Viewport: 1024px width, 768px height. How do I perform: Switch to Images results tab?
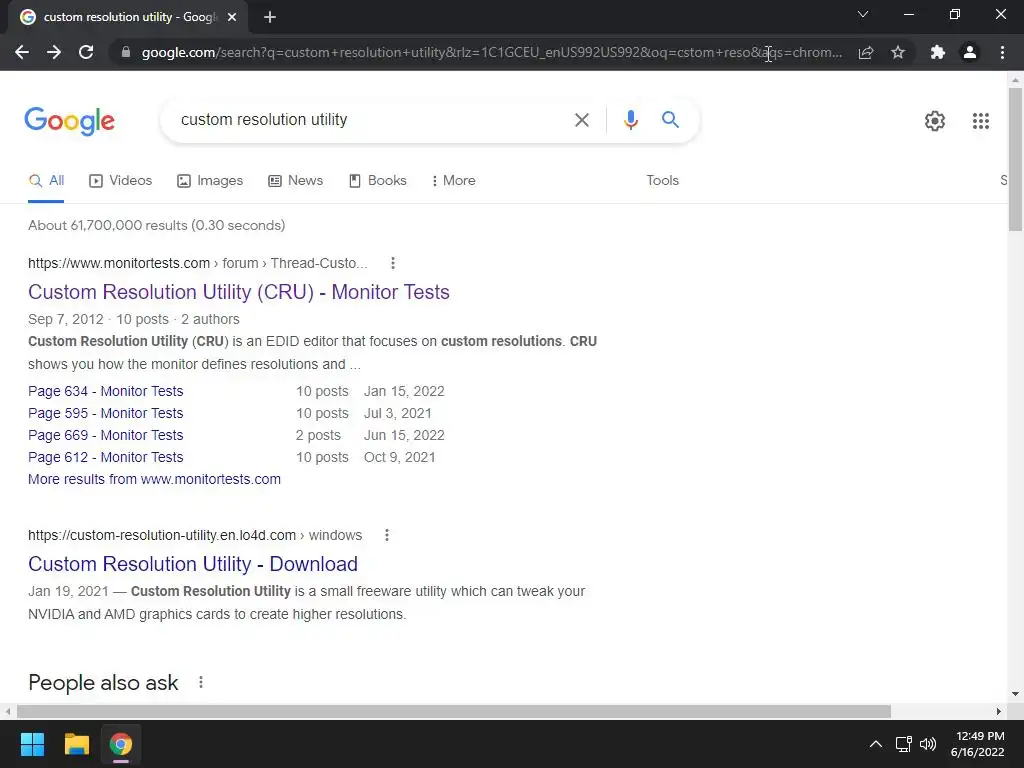click(210, 181)
